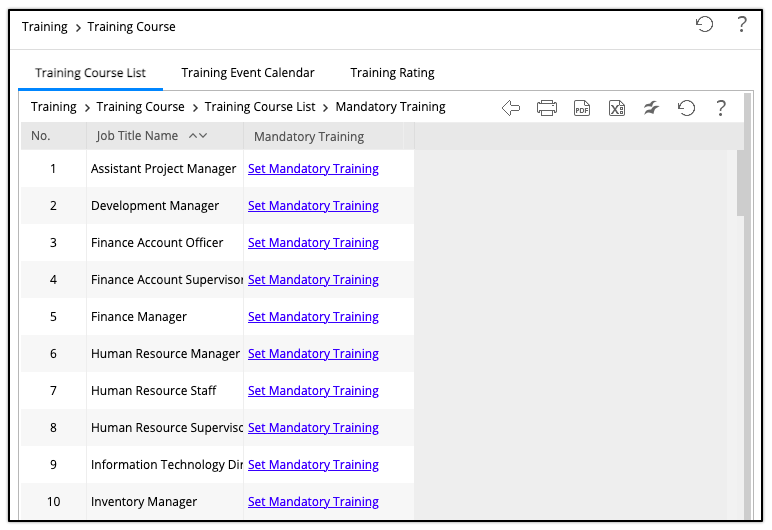772x530 pixels.
Task: Select the Finance Manager cell
Action: [164, 316]
